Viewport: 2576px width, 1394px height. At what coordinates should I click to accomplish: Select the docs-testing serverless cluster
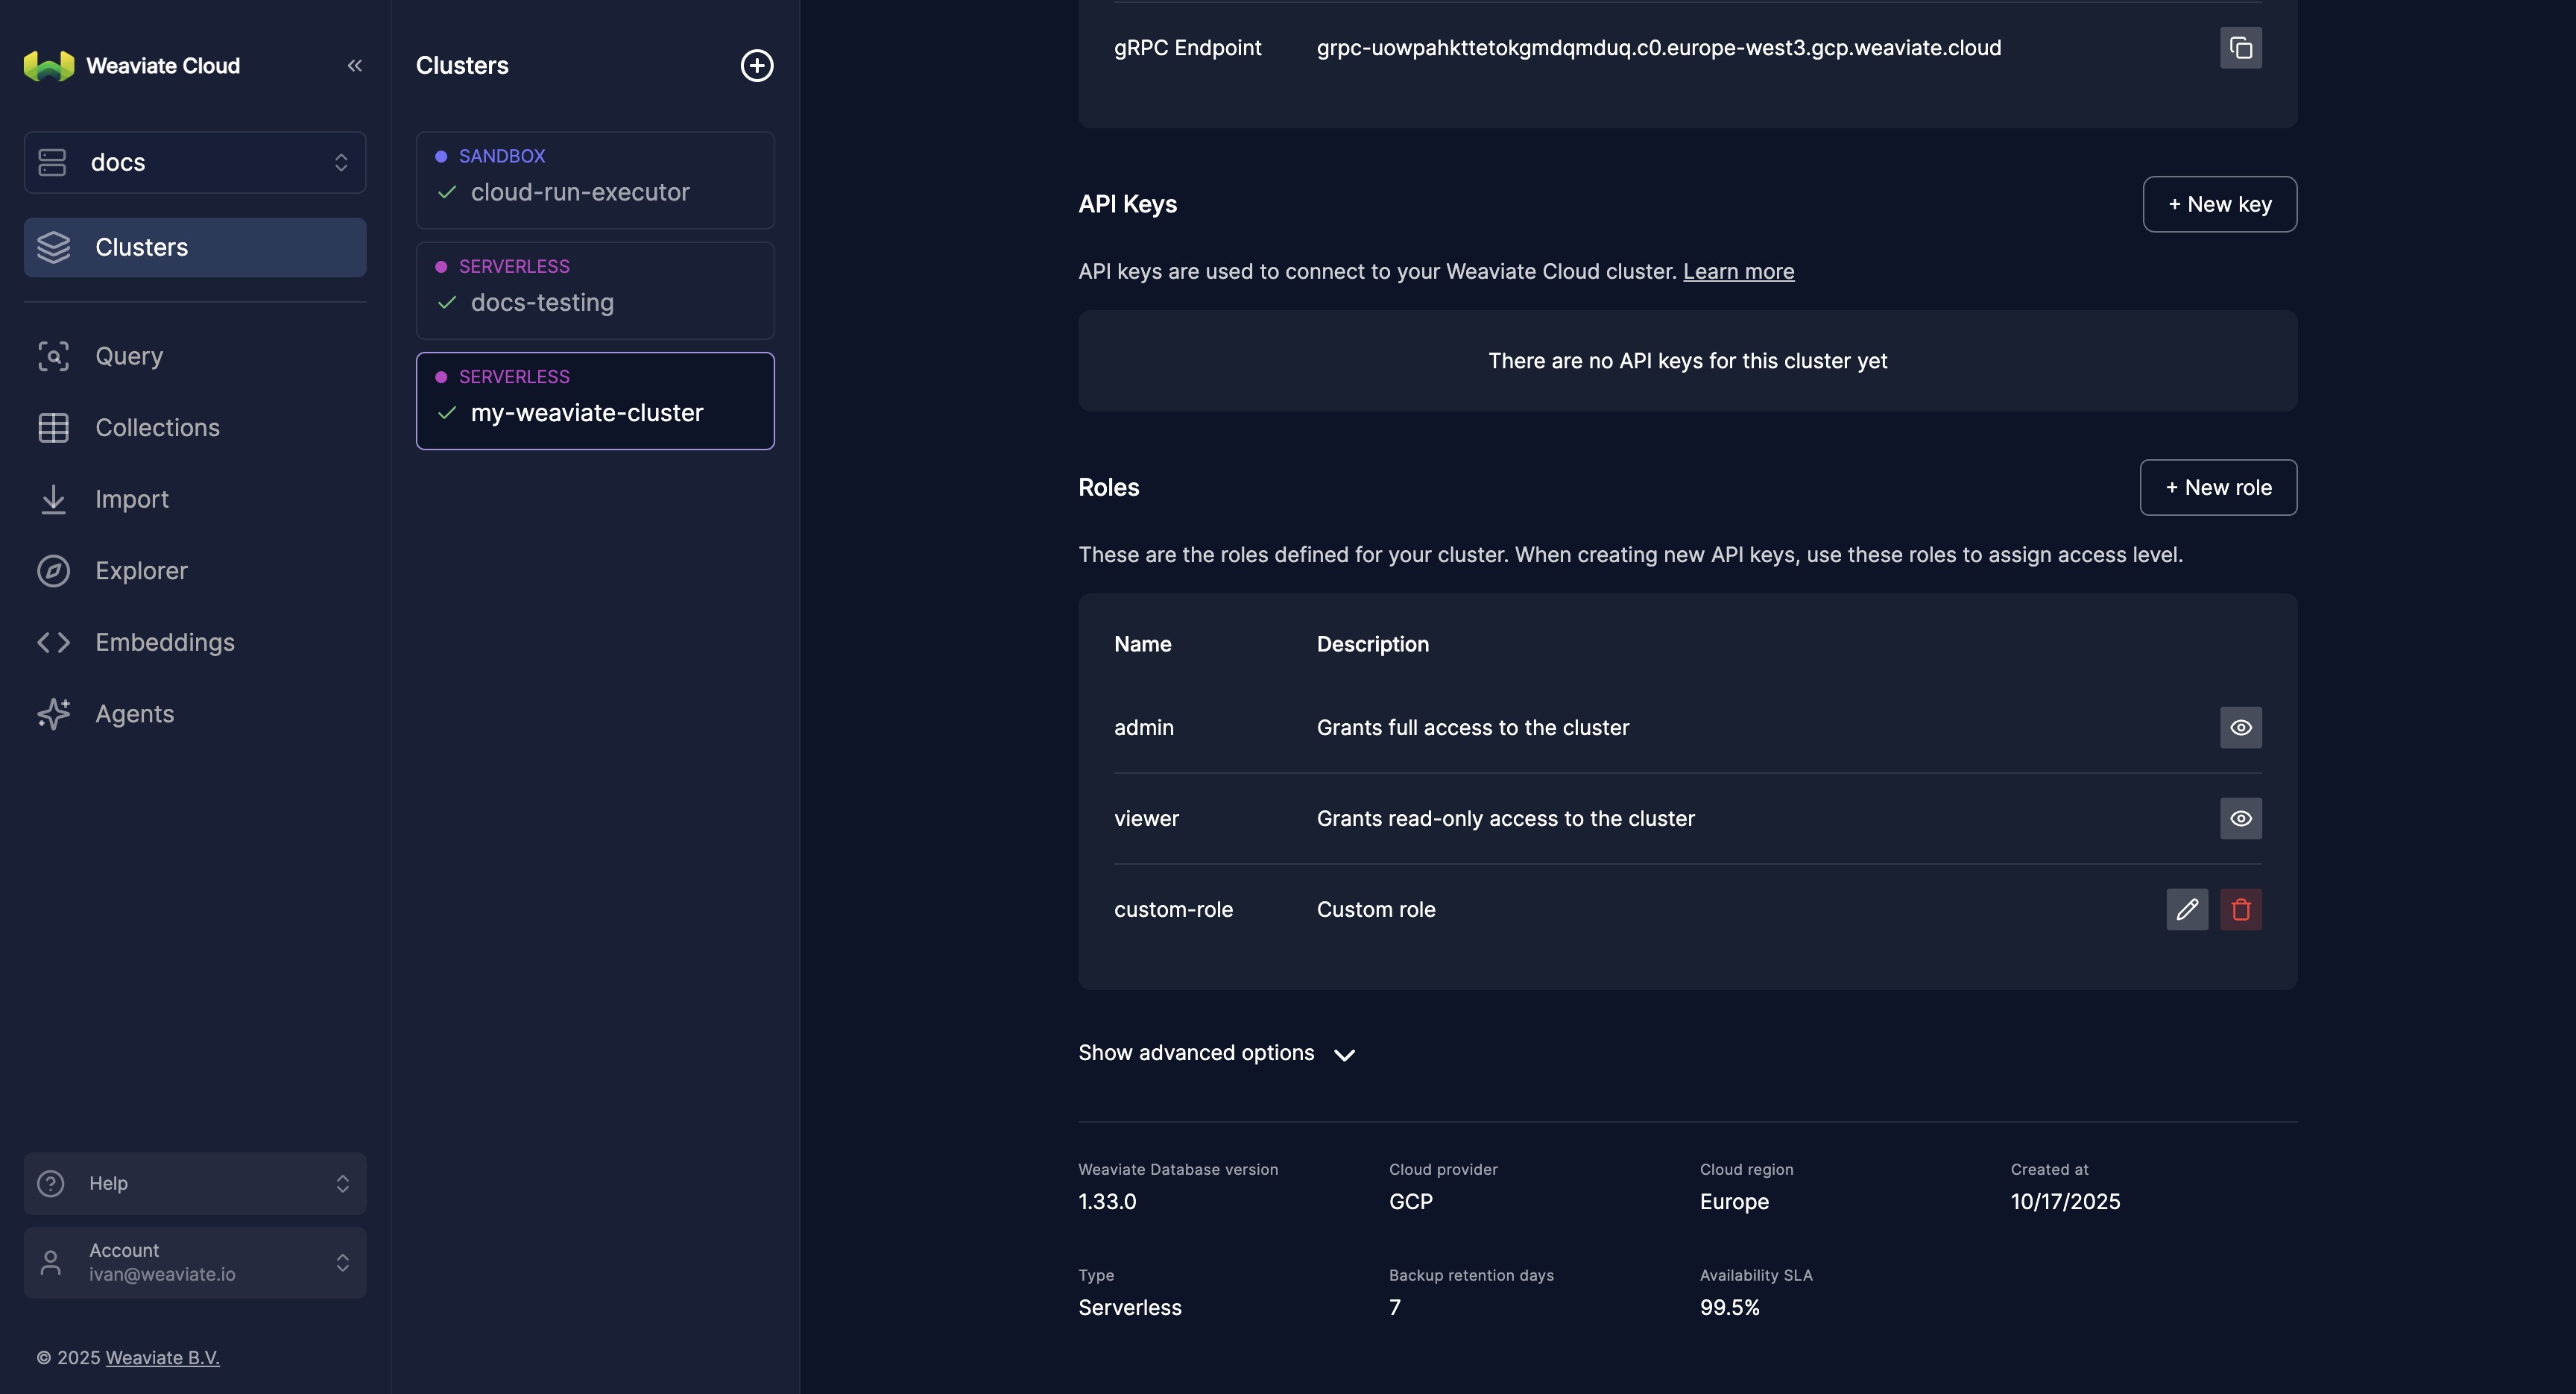tap(595, 291)
